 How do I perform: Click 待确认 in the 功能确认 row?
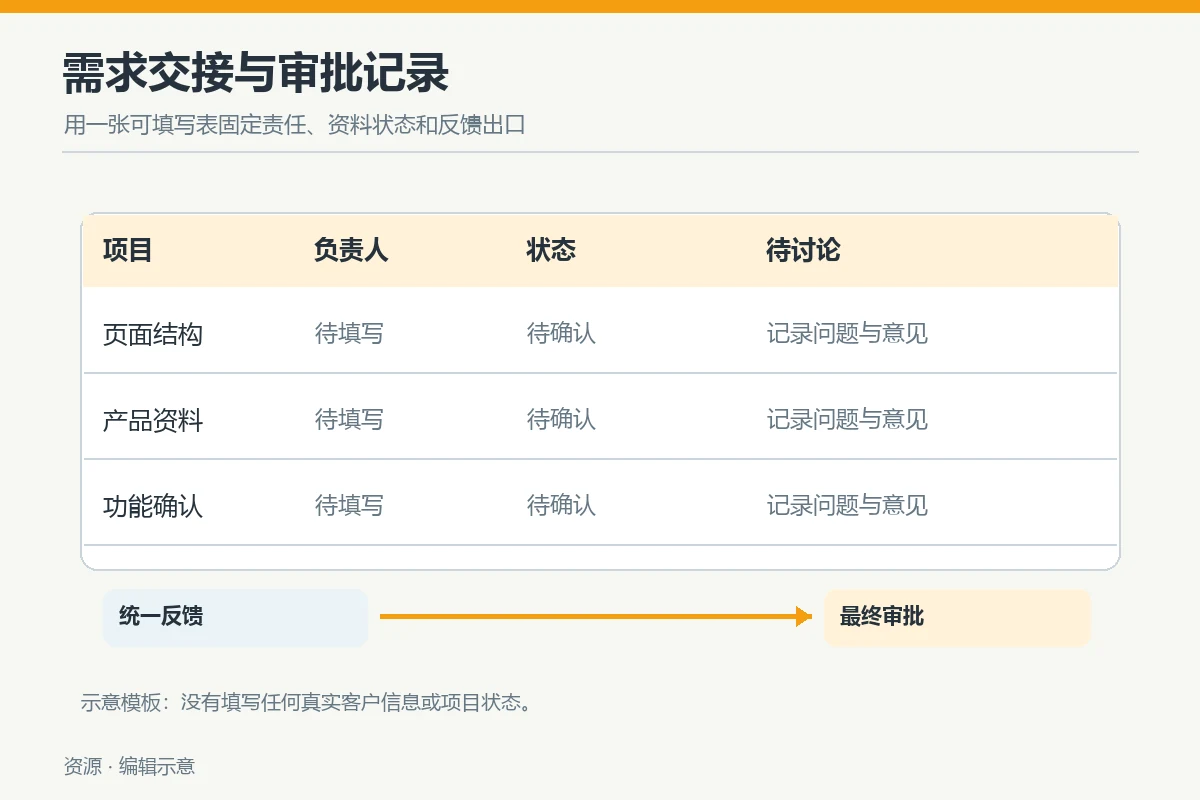point(561,506)
